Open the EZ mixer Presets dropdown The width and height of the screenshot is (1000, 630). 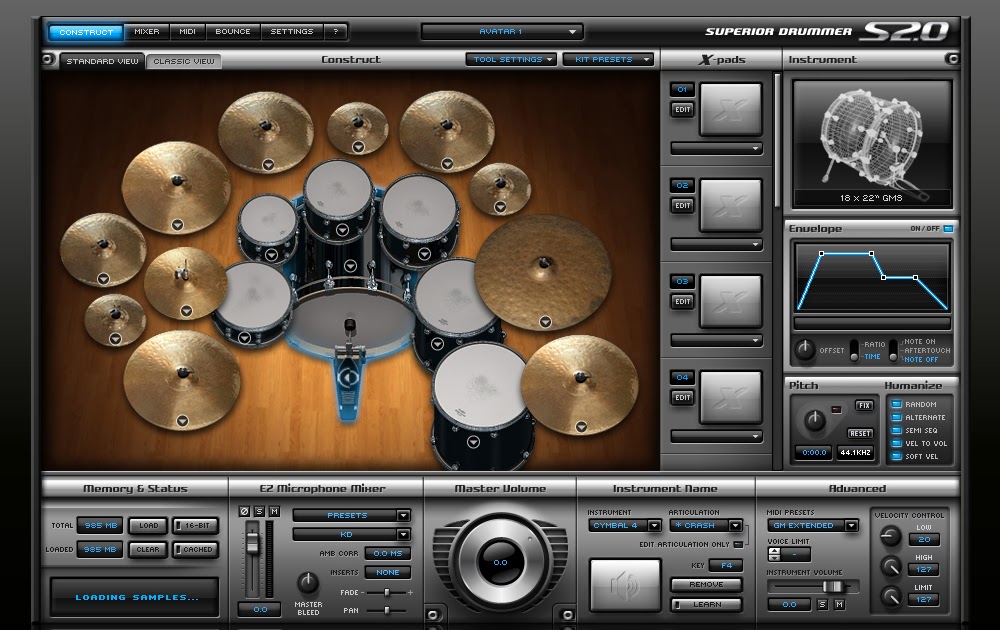pos(351,515)
